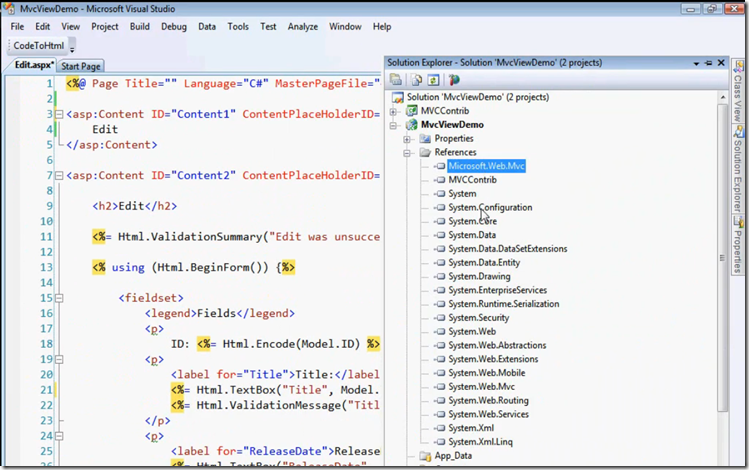Collapse the code region at line 3
The height and width of the screenshot is (470, 749).
pos(59,114)
